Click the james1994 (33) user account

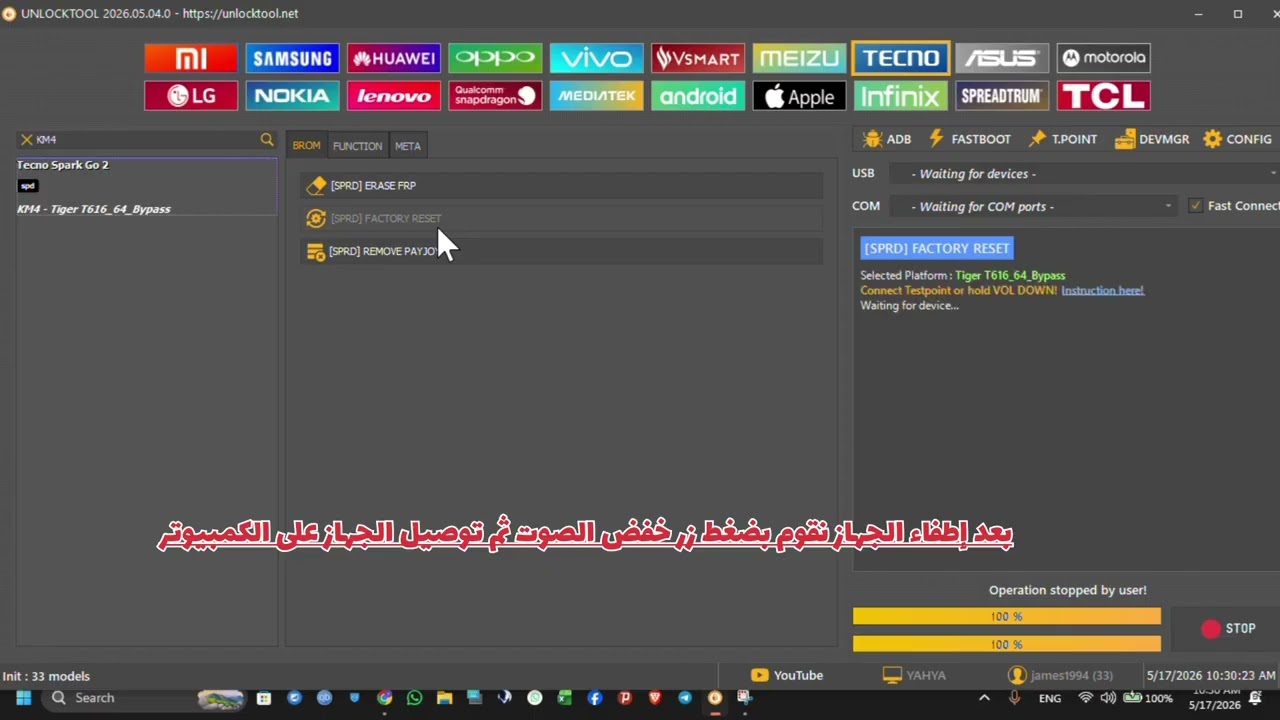pyautogui.click(x=1061, y=675)
